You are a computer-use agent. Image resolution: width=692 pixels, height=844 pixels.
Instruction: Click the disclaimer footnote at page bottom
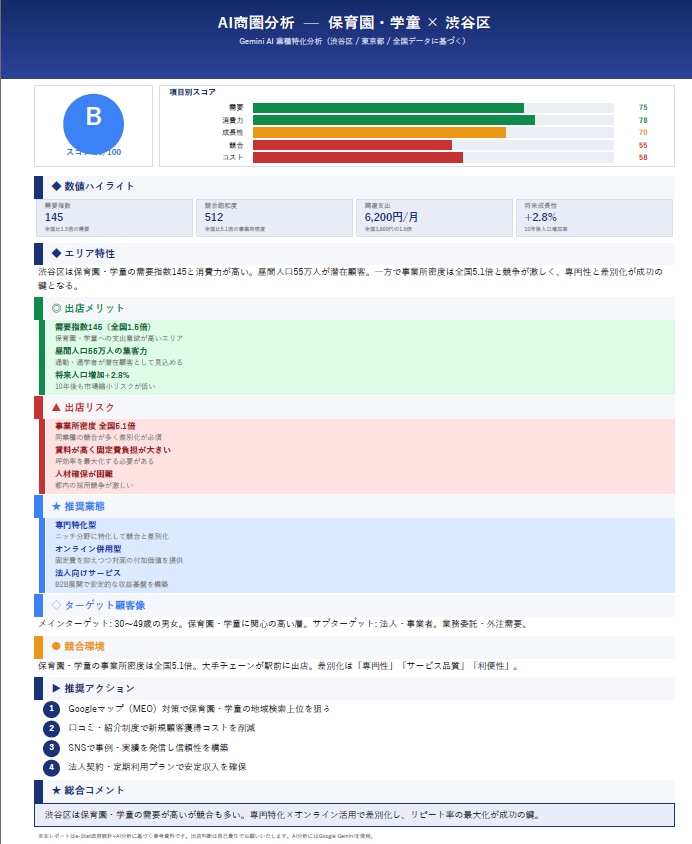(x=206, y=836)
